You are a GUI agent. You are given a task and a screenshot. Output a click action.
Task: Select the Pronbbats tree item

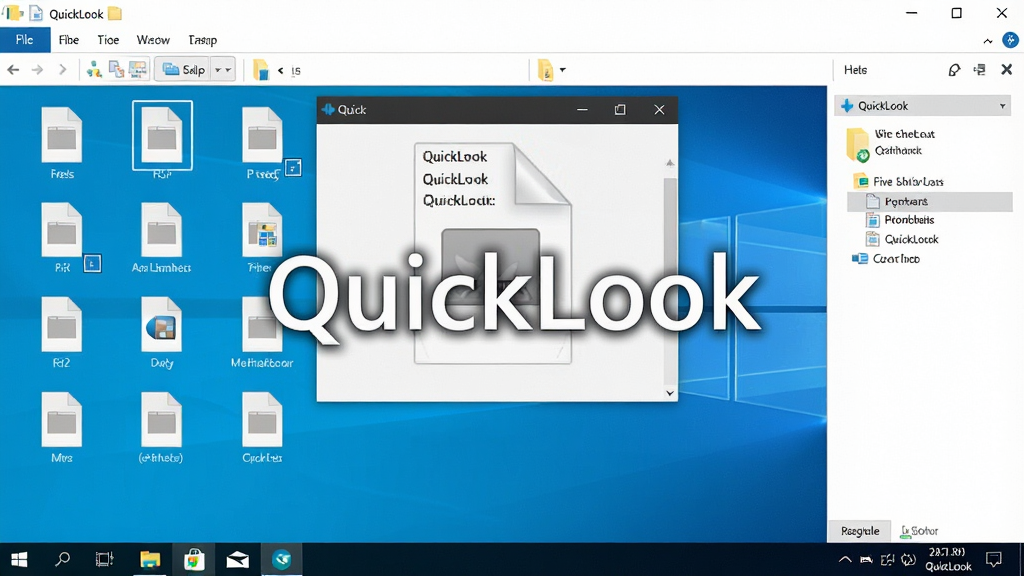900,220
